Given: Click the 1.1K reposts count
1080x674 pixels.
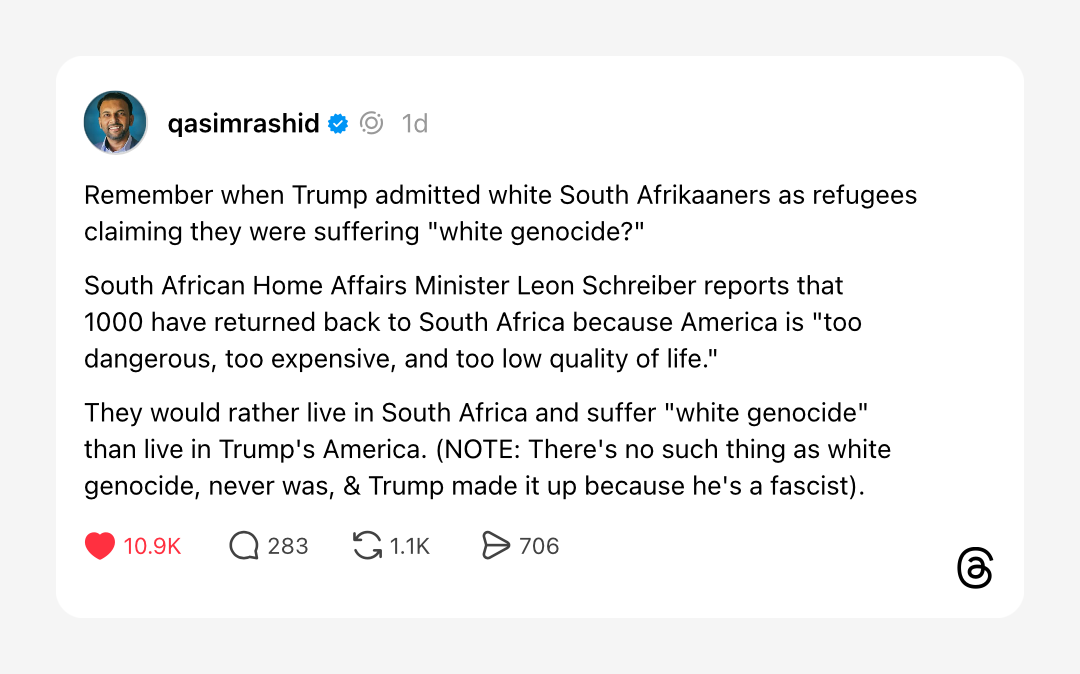Looking at the screenshot, I should tap(410, 546).
